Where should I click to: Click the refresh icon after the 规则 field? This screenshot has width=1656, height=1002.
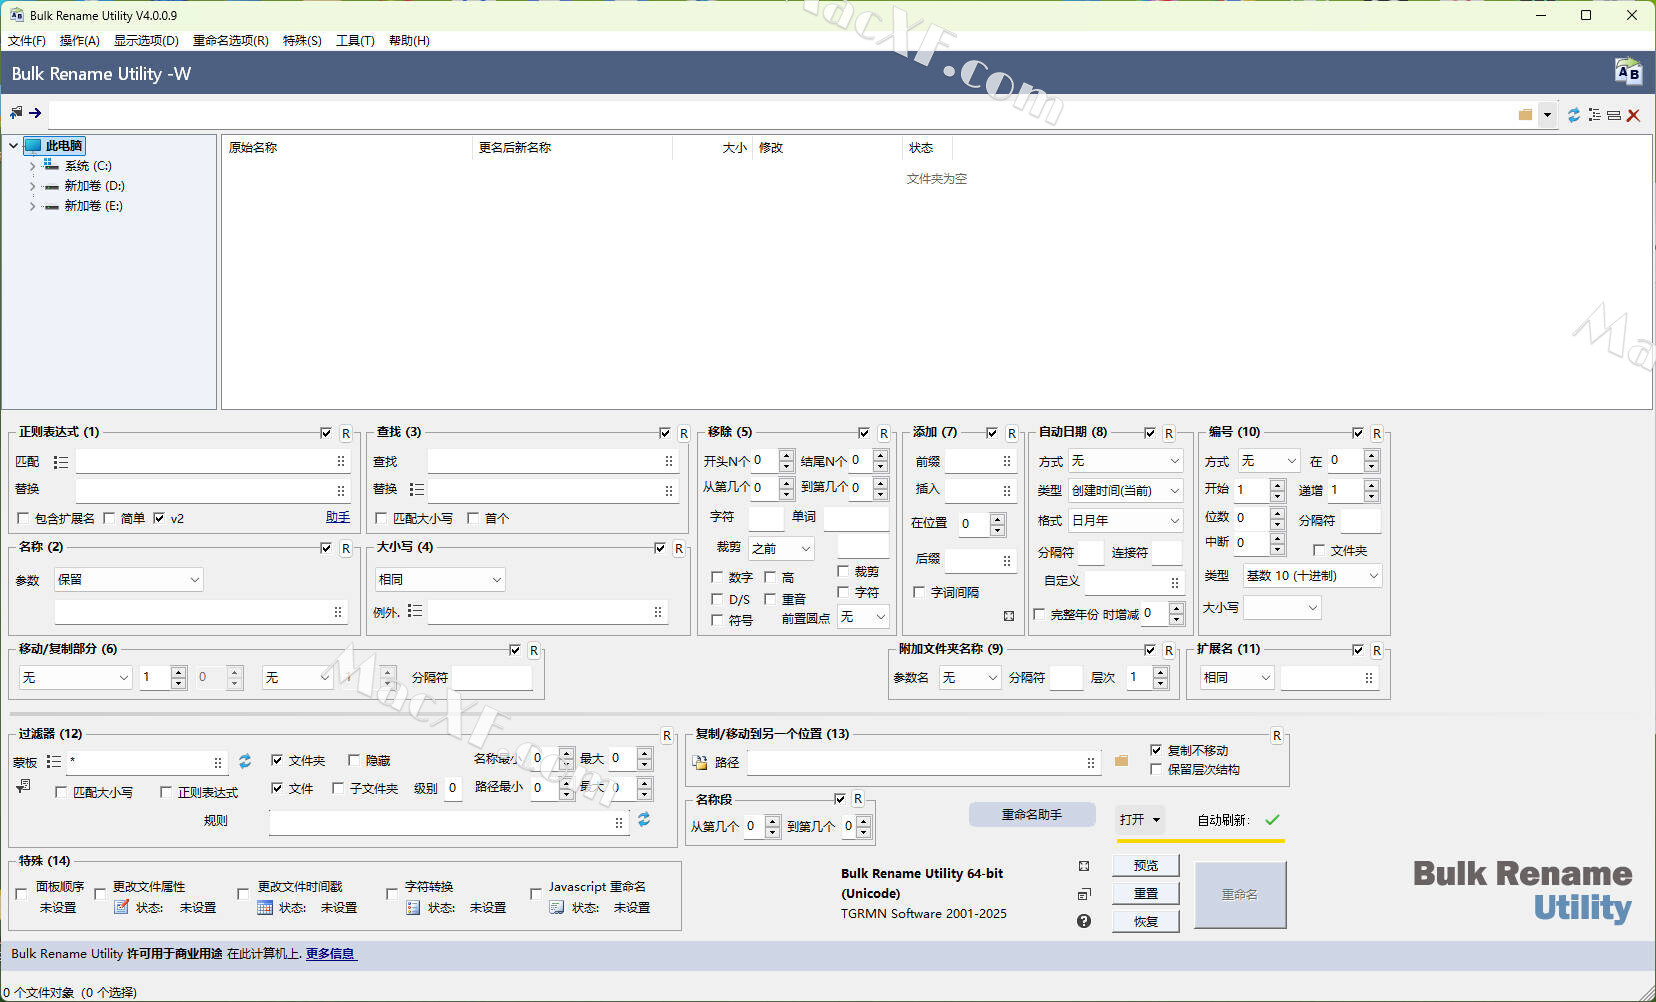click(644, 820)
